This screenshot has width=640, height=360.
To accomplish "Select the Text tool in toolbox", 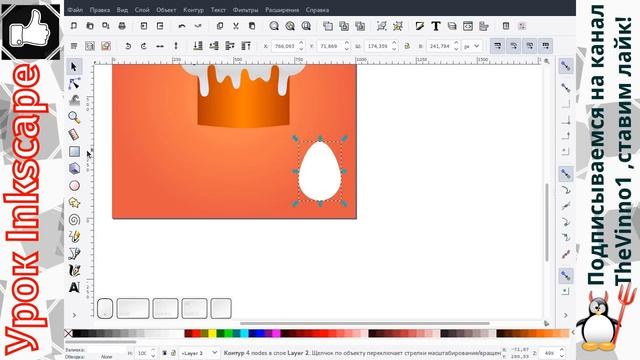I will click(x=74, y=288).
